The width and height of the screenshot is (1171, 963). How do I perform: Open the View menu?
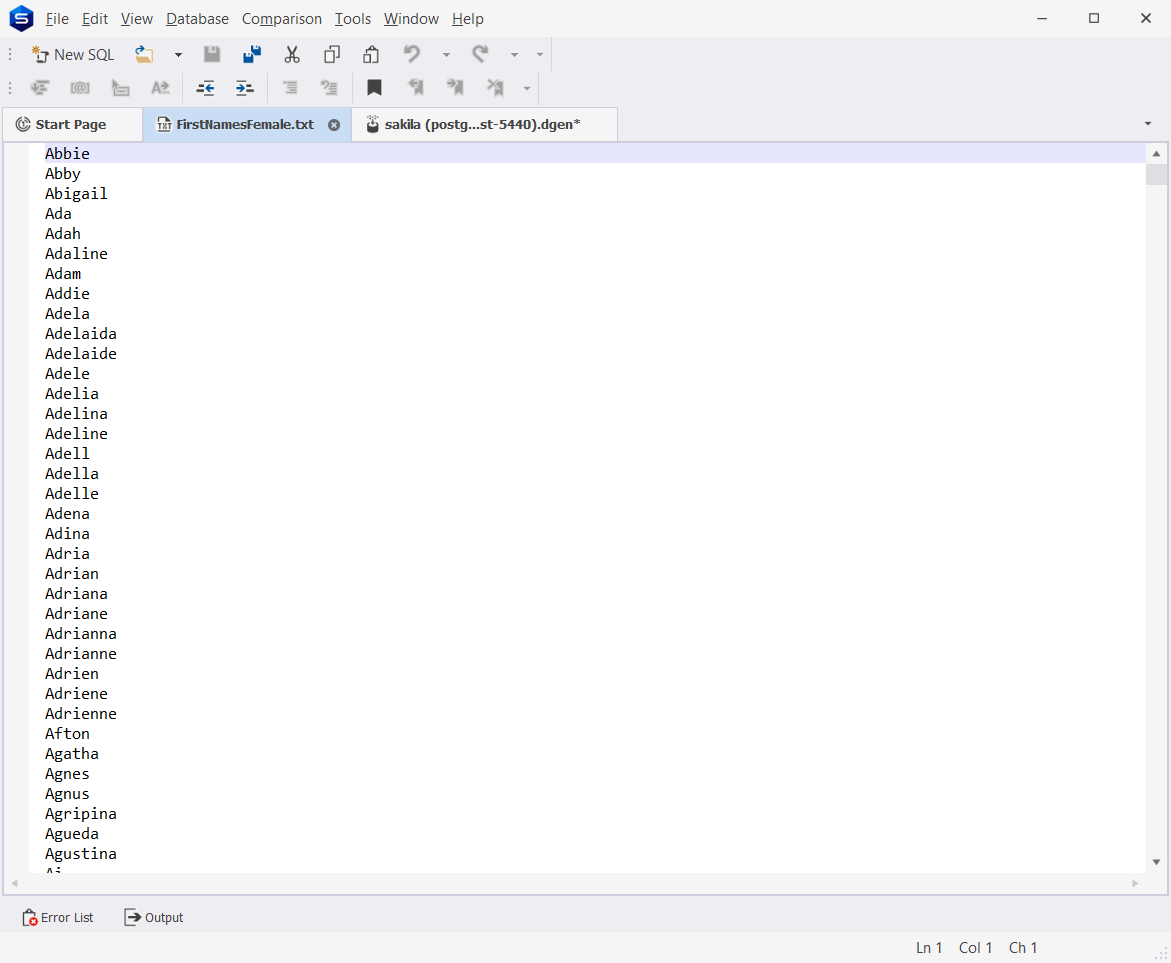coord(137,19)
